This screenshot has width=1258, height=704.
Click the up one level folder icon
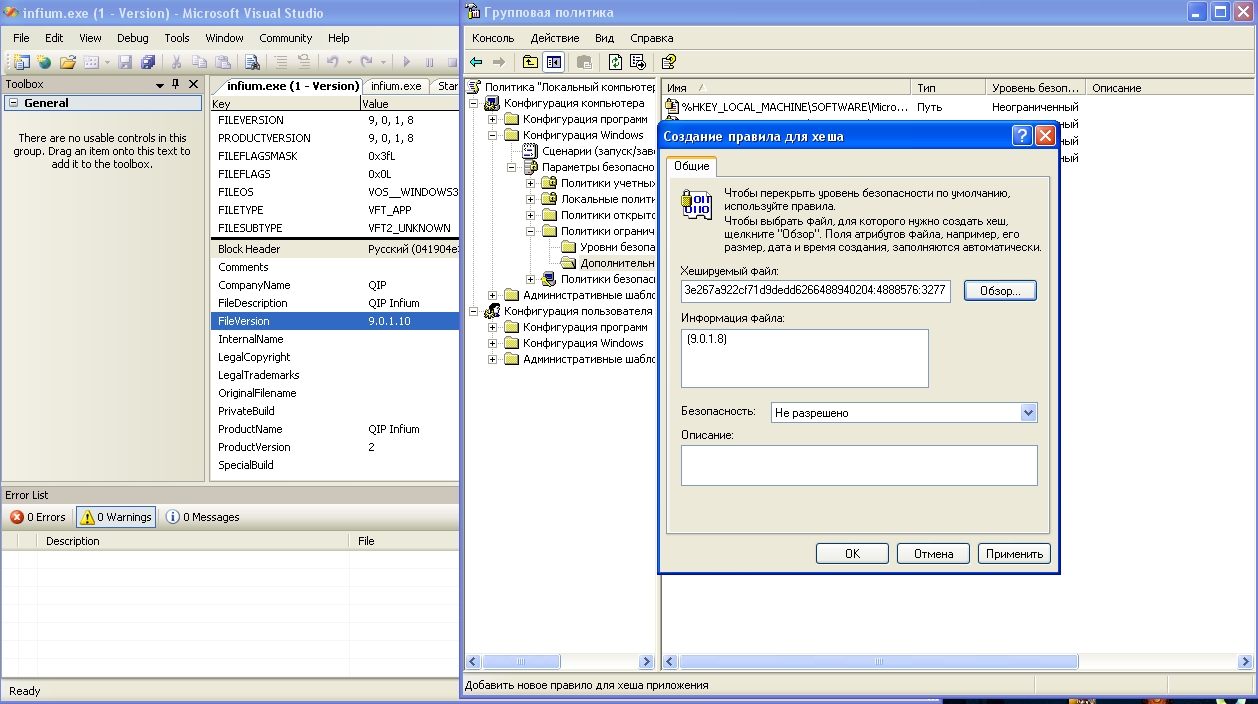pyautogui.click(x=531, y=62)
